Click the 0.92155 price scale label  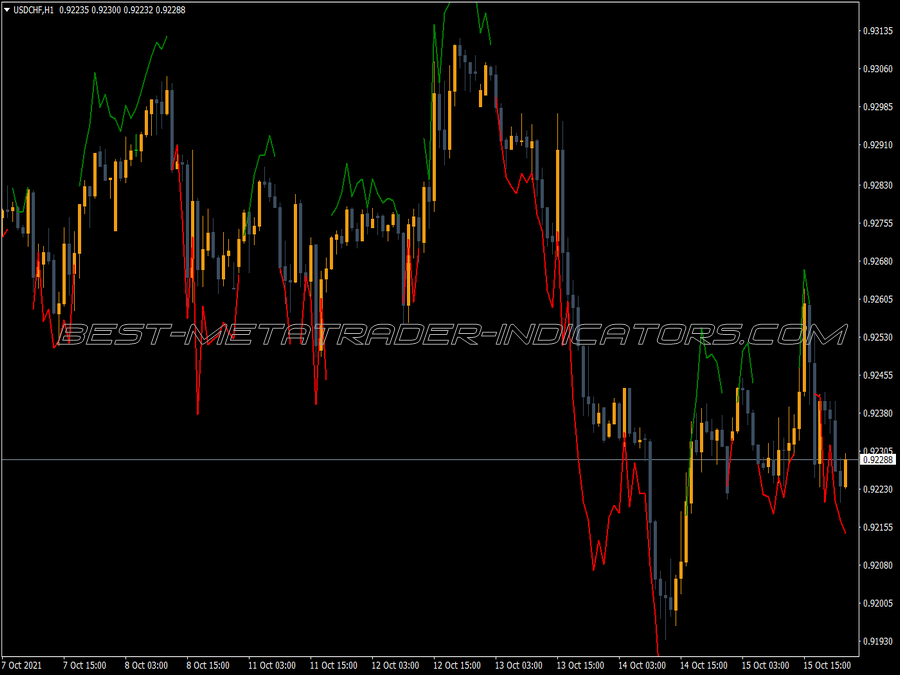point(878,527)
